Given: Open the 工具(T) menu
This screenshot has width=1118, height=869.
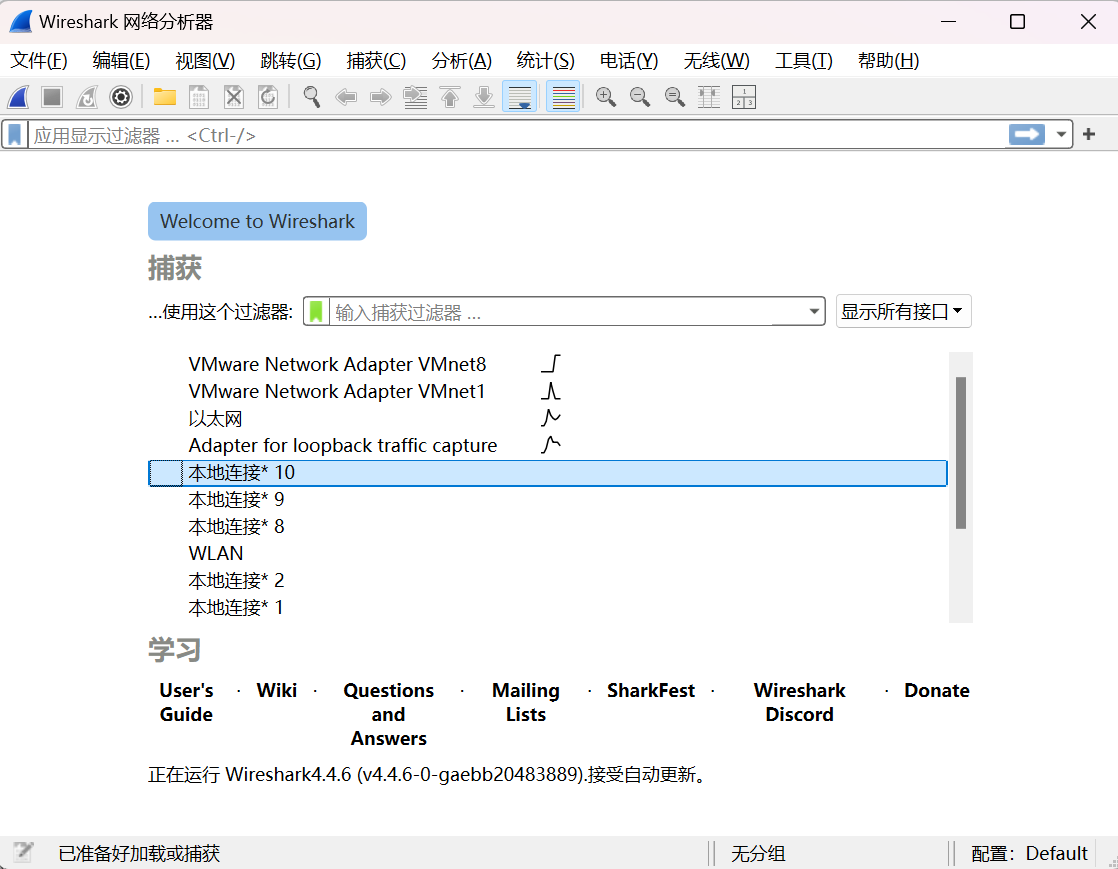Looking at the screenshot, I should 804,61.
